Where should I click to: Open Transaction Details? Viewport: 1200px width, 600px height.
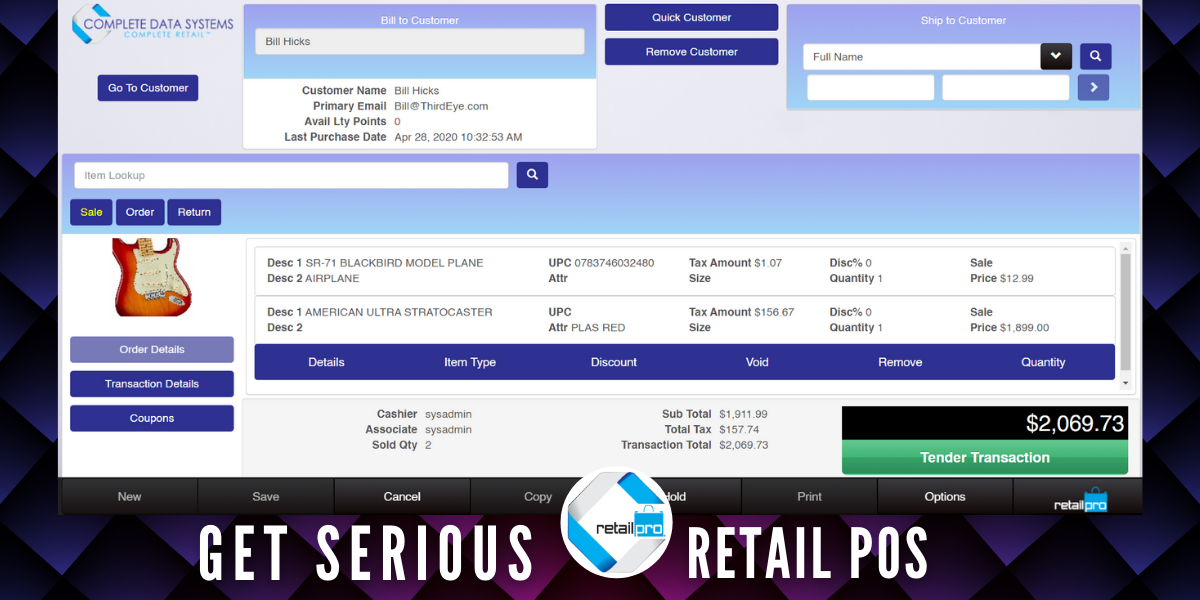152,384
